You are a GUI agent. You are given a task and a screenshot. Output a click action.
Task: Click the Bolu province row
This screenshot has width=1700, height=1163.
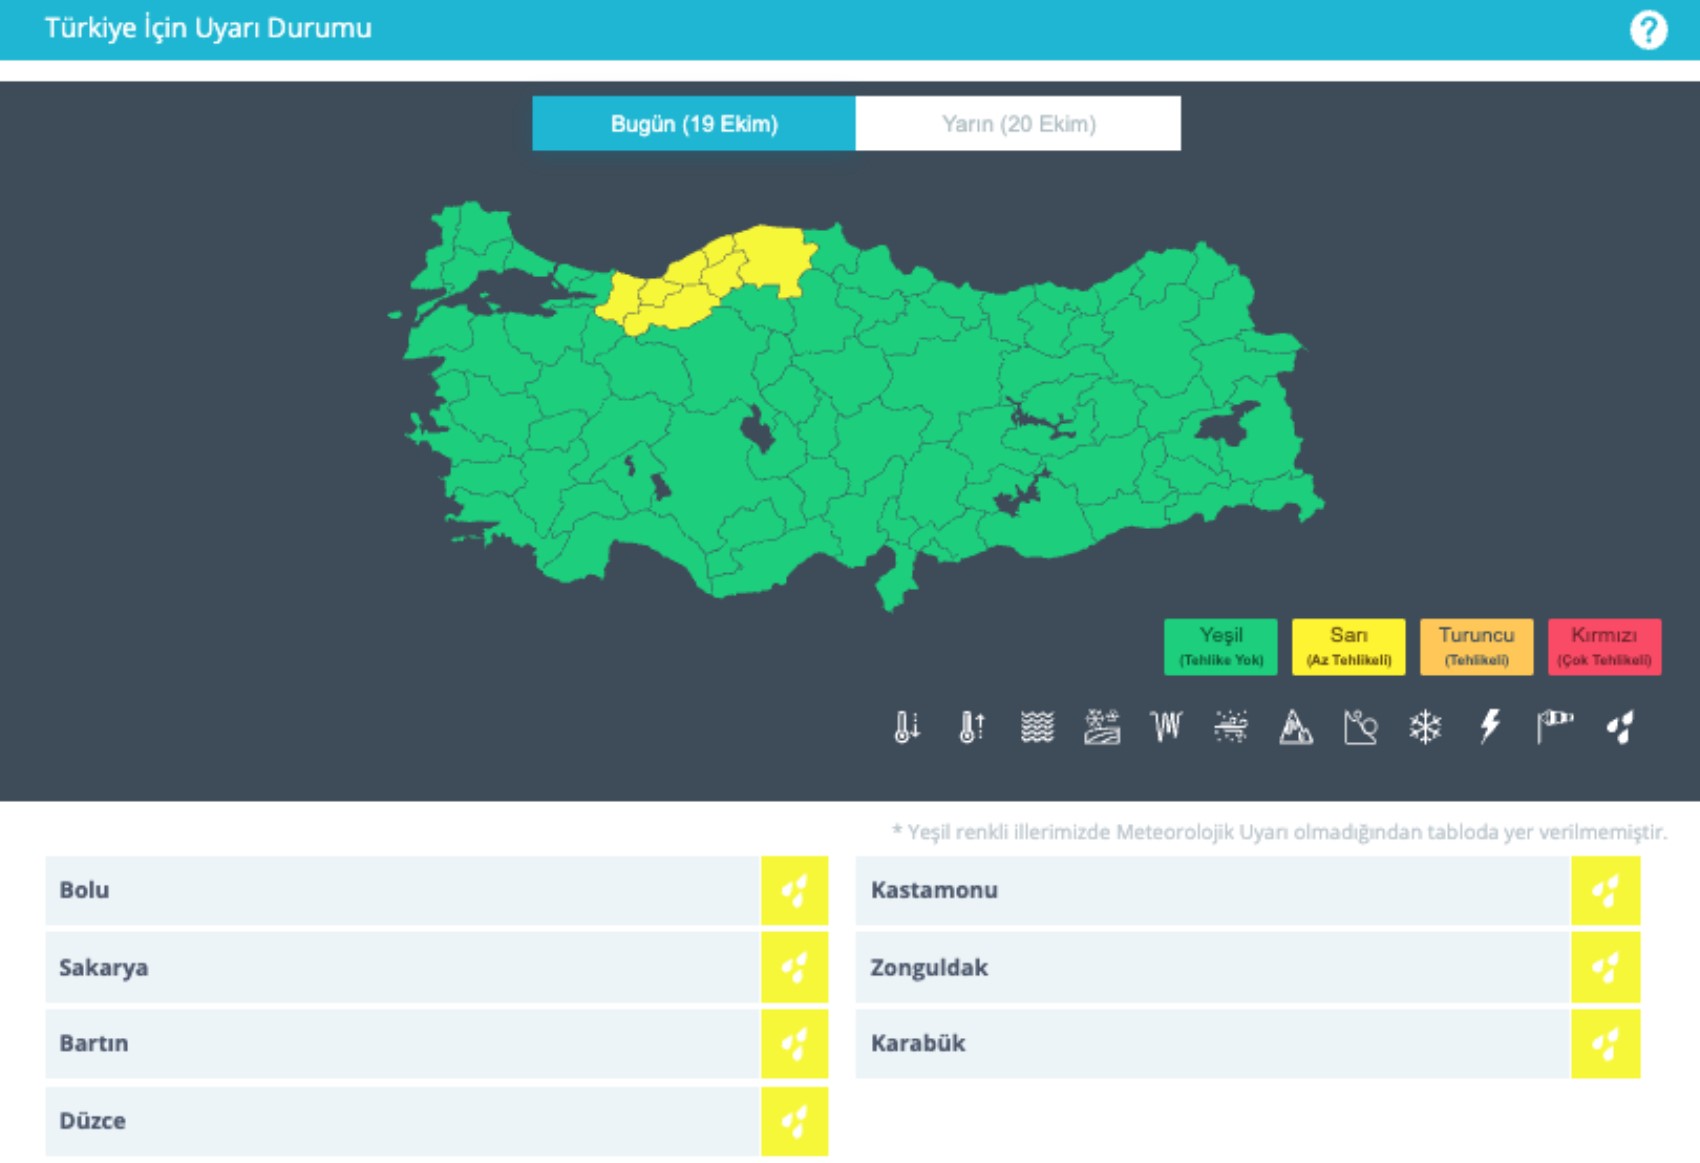402,890
